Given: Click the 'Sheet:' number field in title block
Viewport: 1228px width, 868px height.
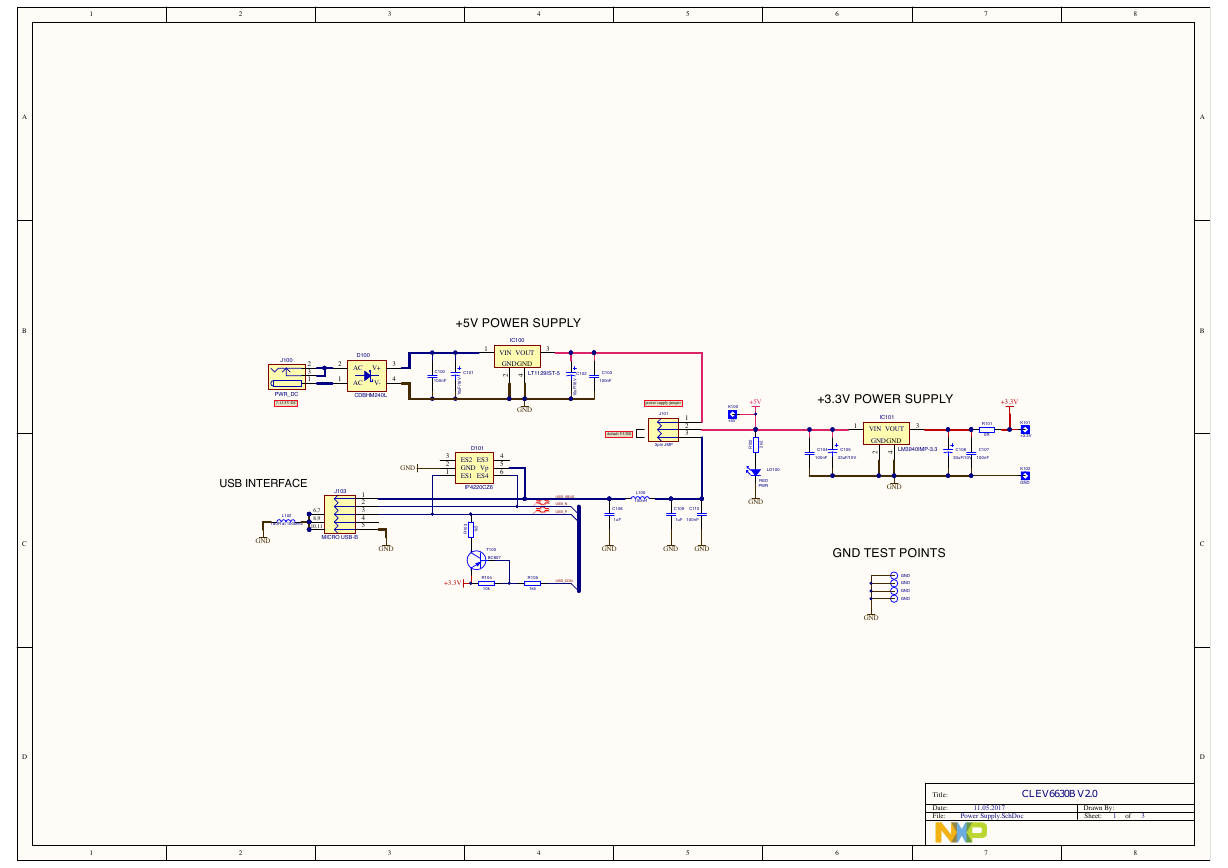Looking at the screenshot, I should (1113, 816).
